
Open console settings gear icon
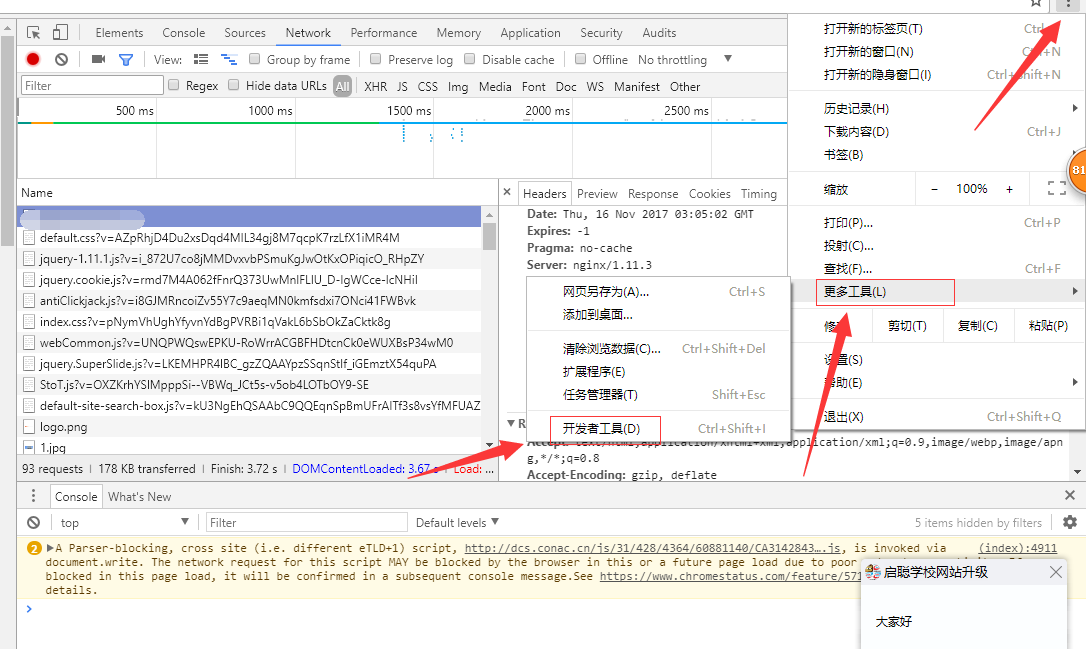pos(1070,522)
